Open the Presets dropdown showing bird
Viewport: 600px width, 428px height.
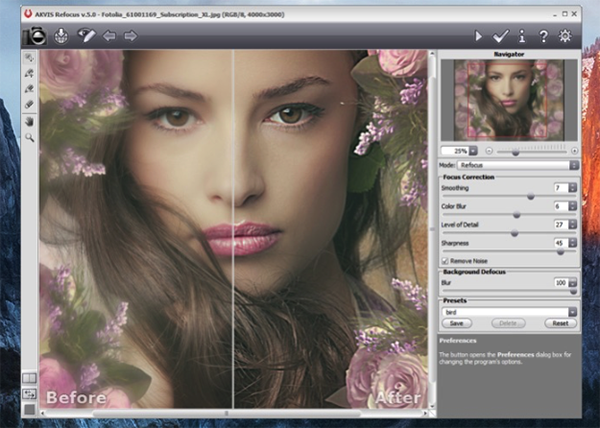pos(509,312)
